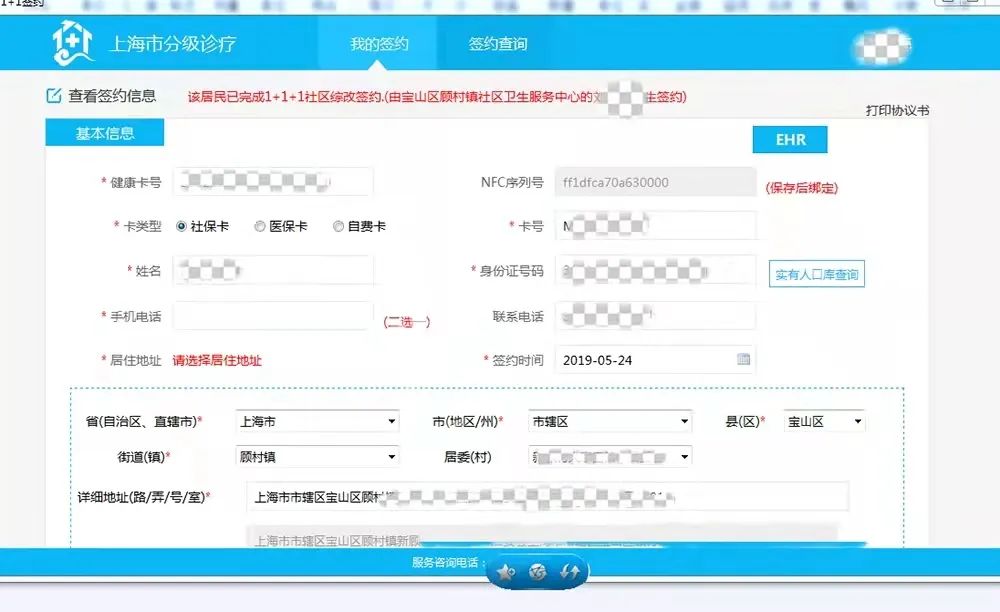
Task: Select the 自费卡 radio button
Action: (x=339, y=226)
